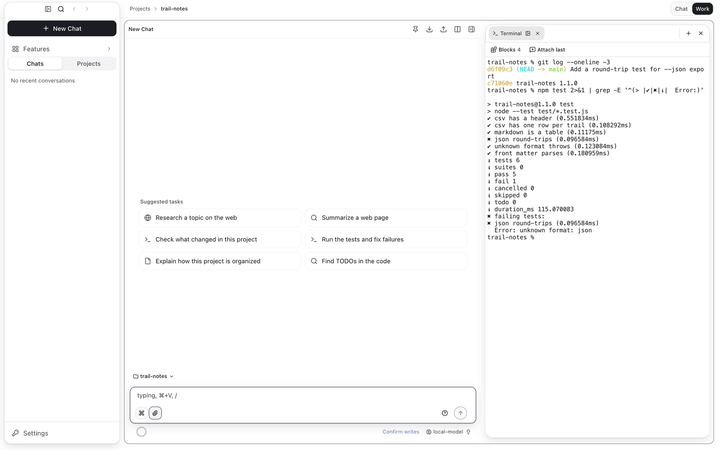Click the 'No recent conversations' text
The image size is (720, 450).
point(43,80)
